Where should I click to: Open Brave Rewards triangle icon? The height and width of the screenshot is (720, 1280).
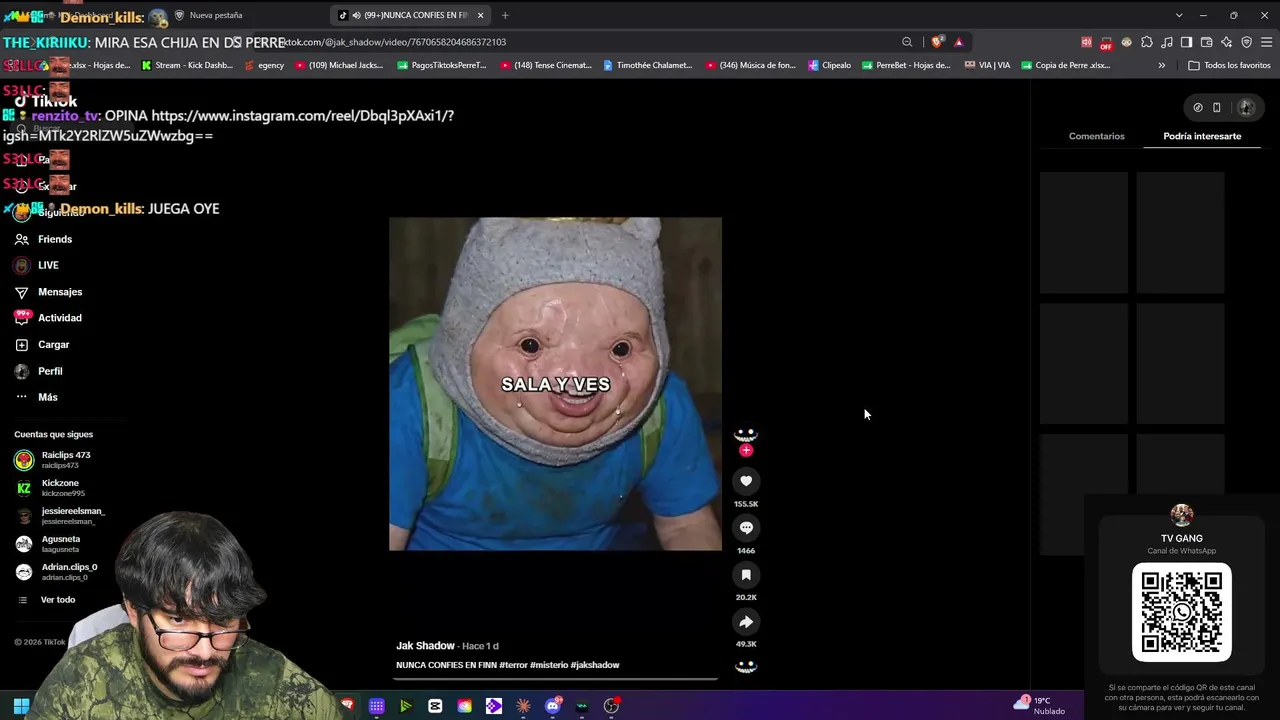point(958,42)
